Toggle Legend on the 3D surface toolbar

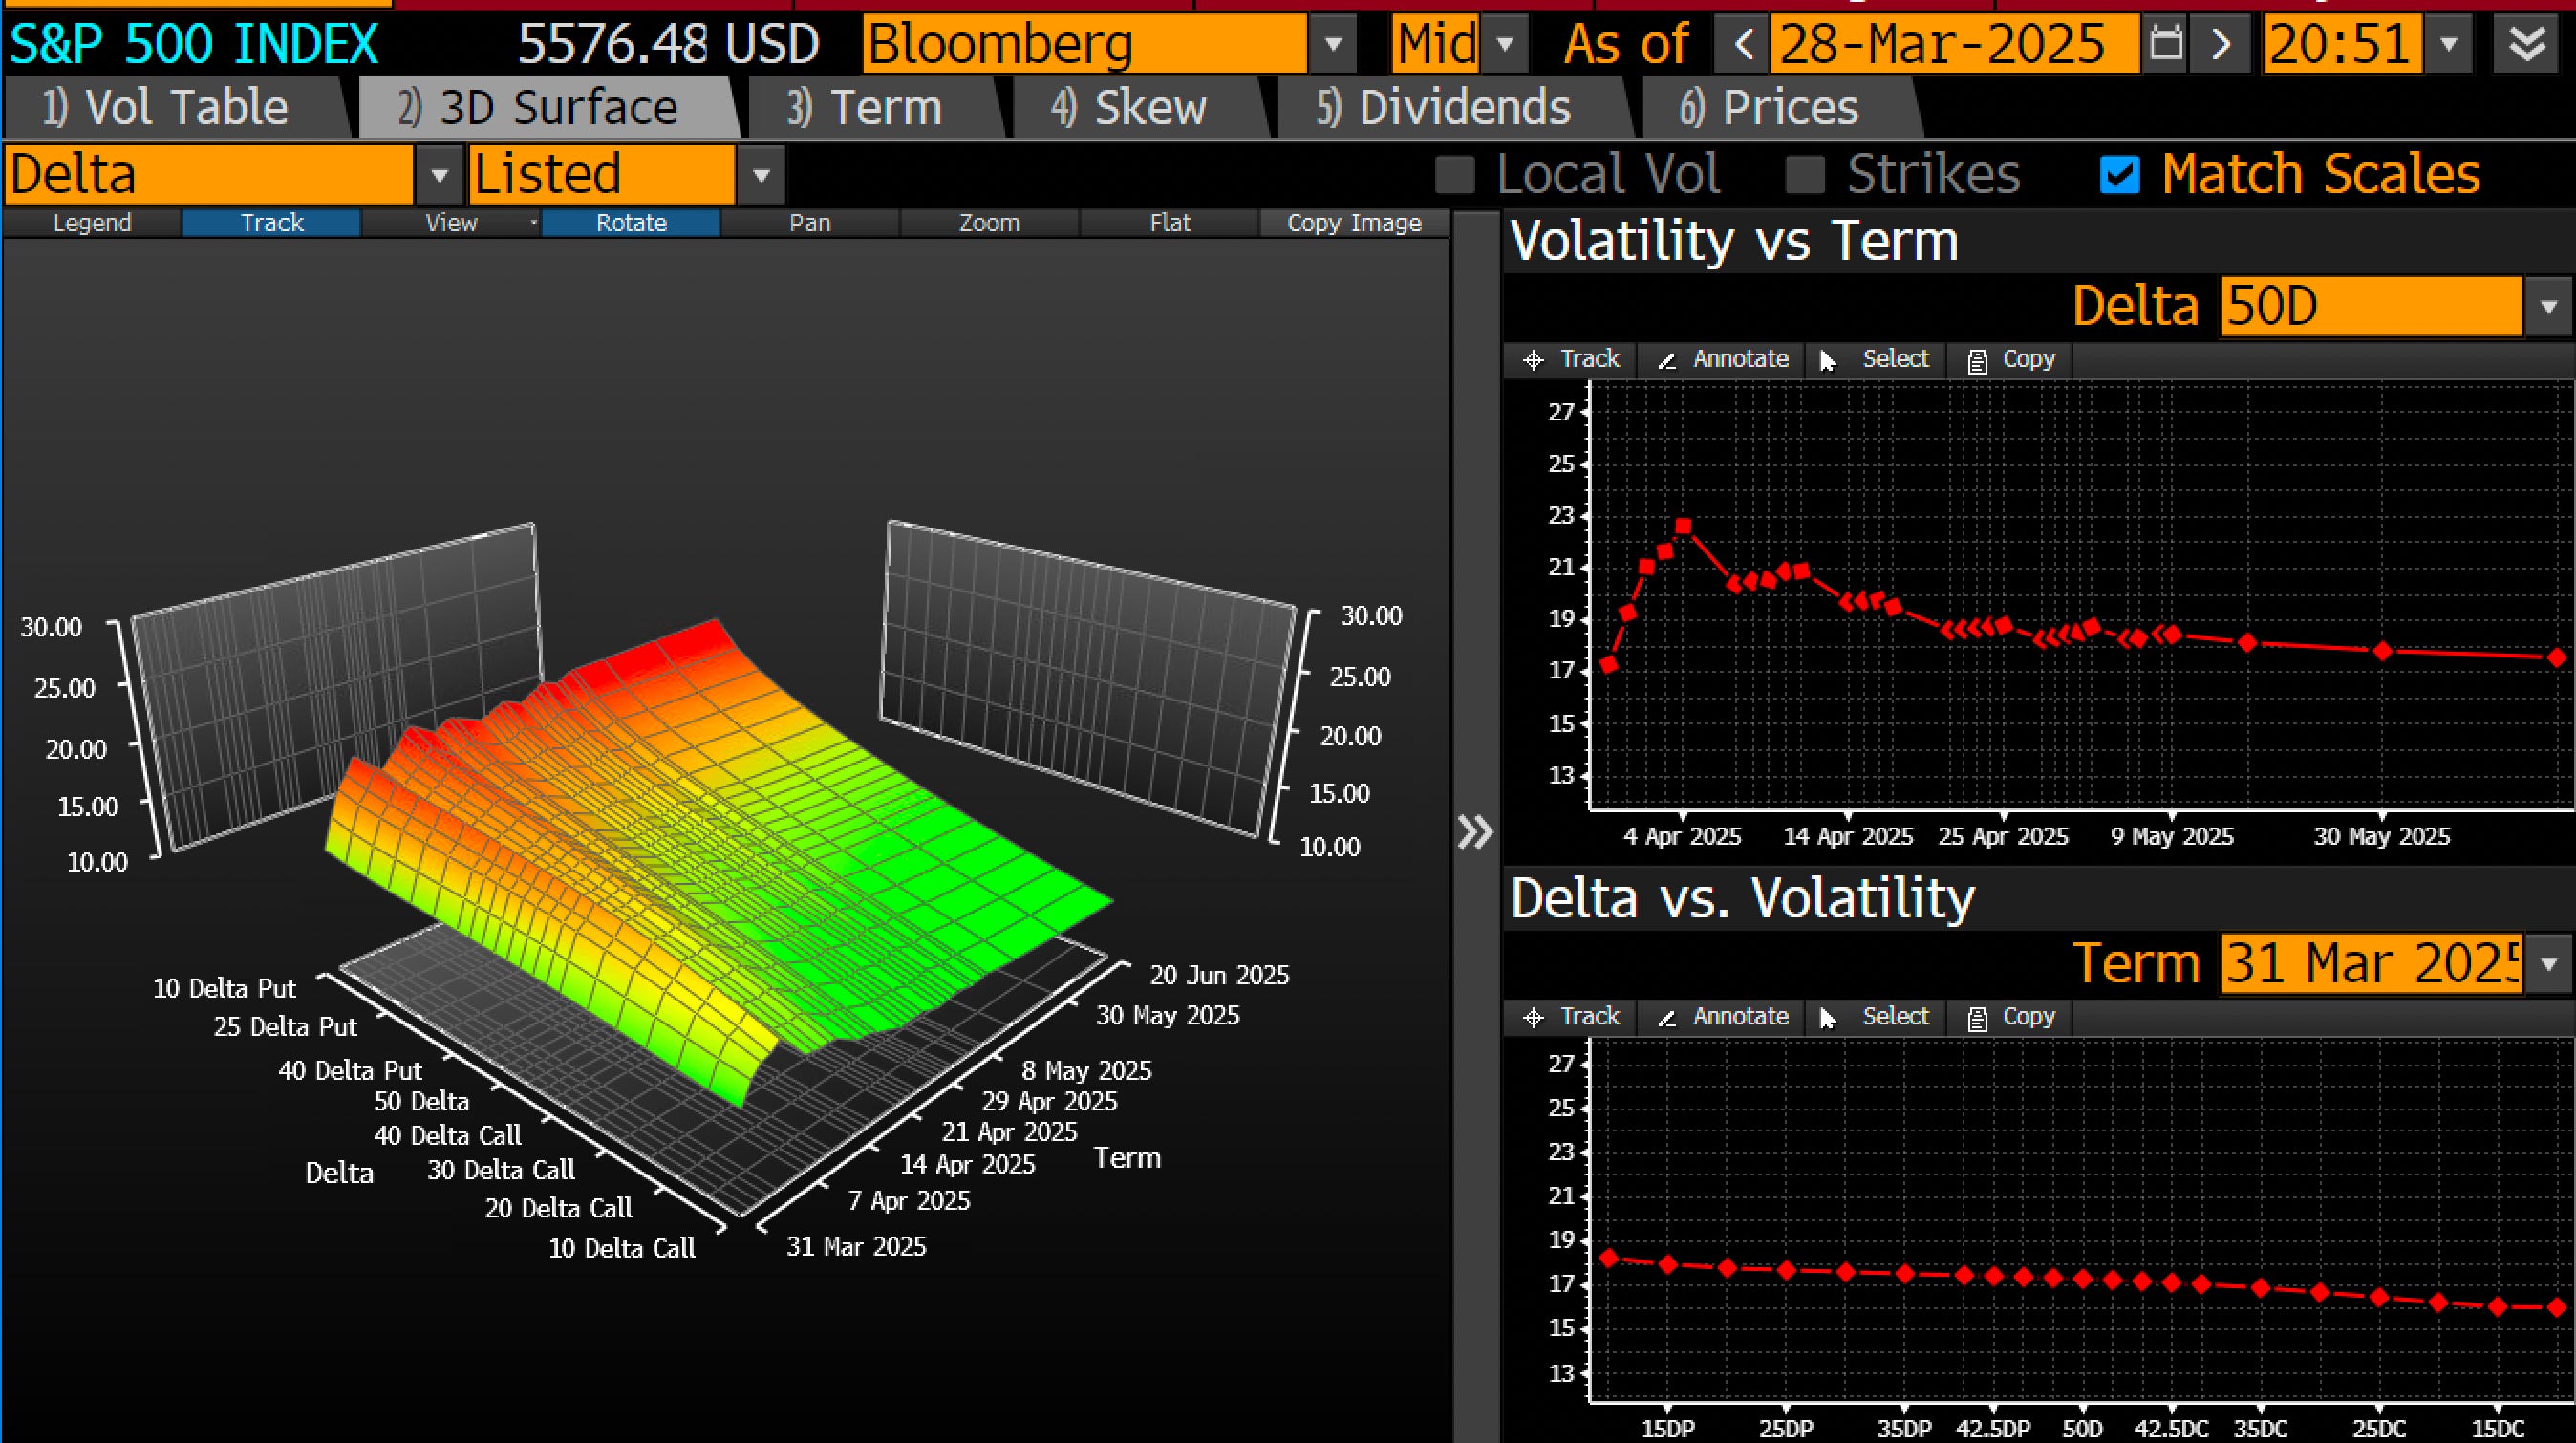[92, 222]
